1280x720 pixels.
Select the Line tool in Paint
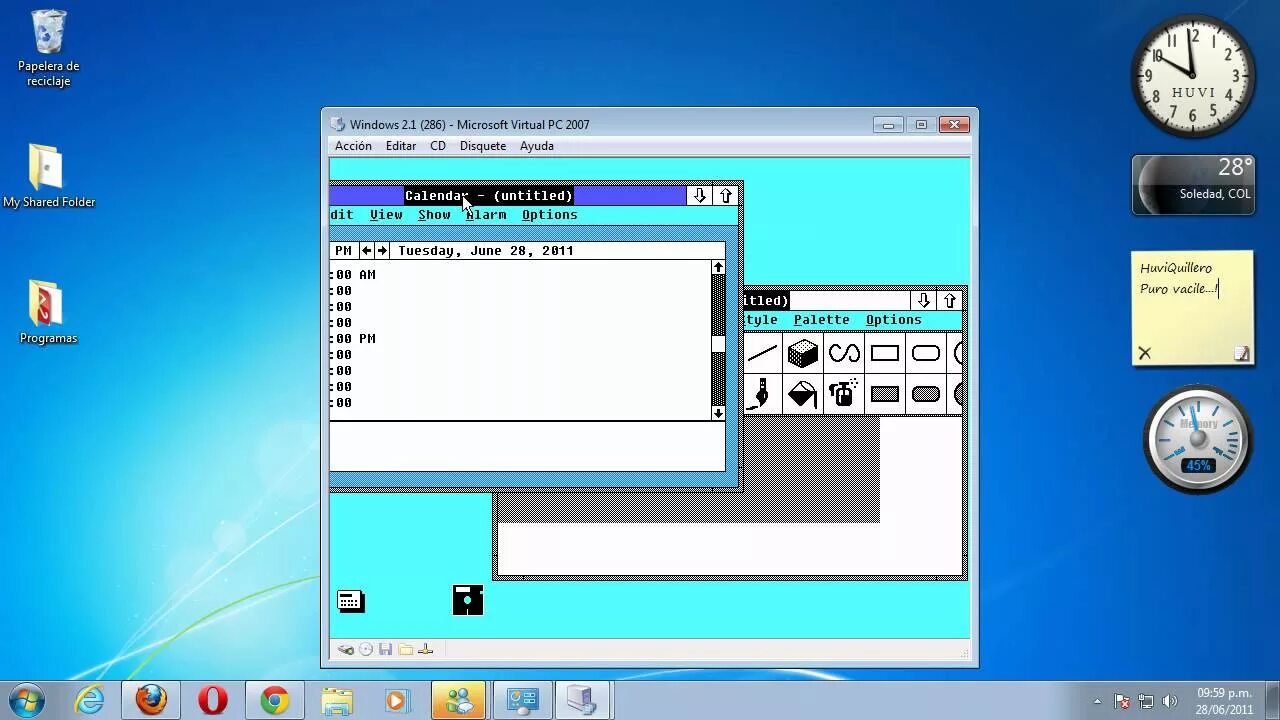coord(762,353)
